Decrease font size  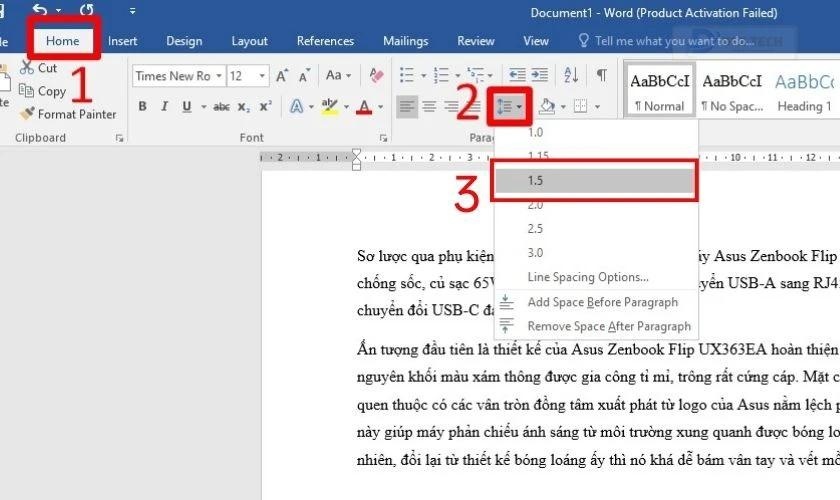[304, 76]
